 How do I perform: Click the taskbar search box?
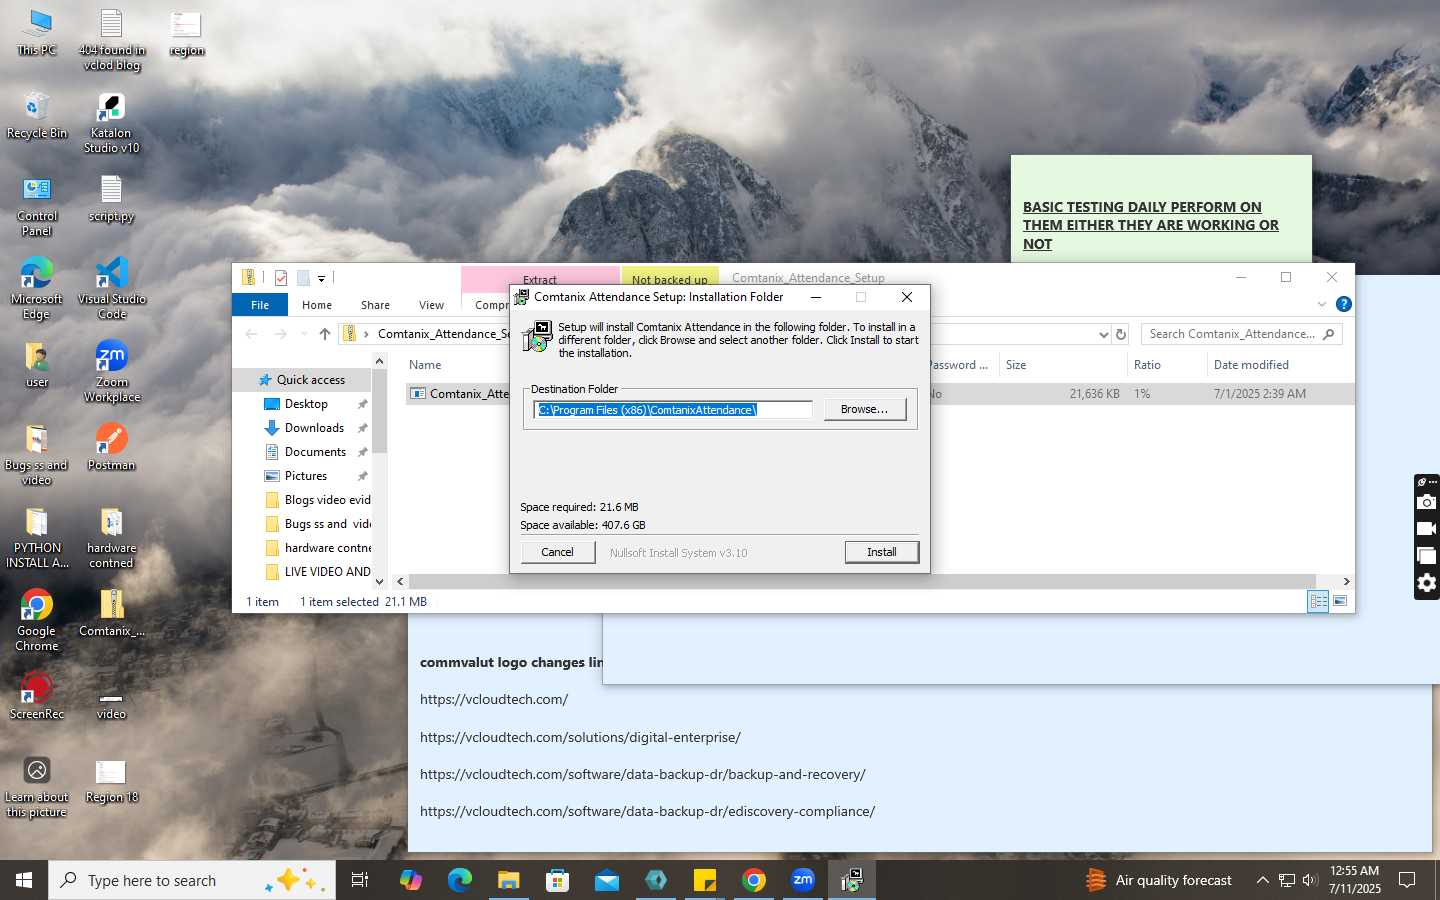pyautogui.click(x=192, y=880)
